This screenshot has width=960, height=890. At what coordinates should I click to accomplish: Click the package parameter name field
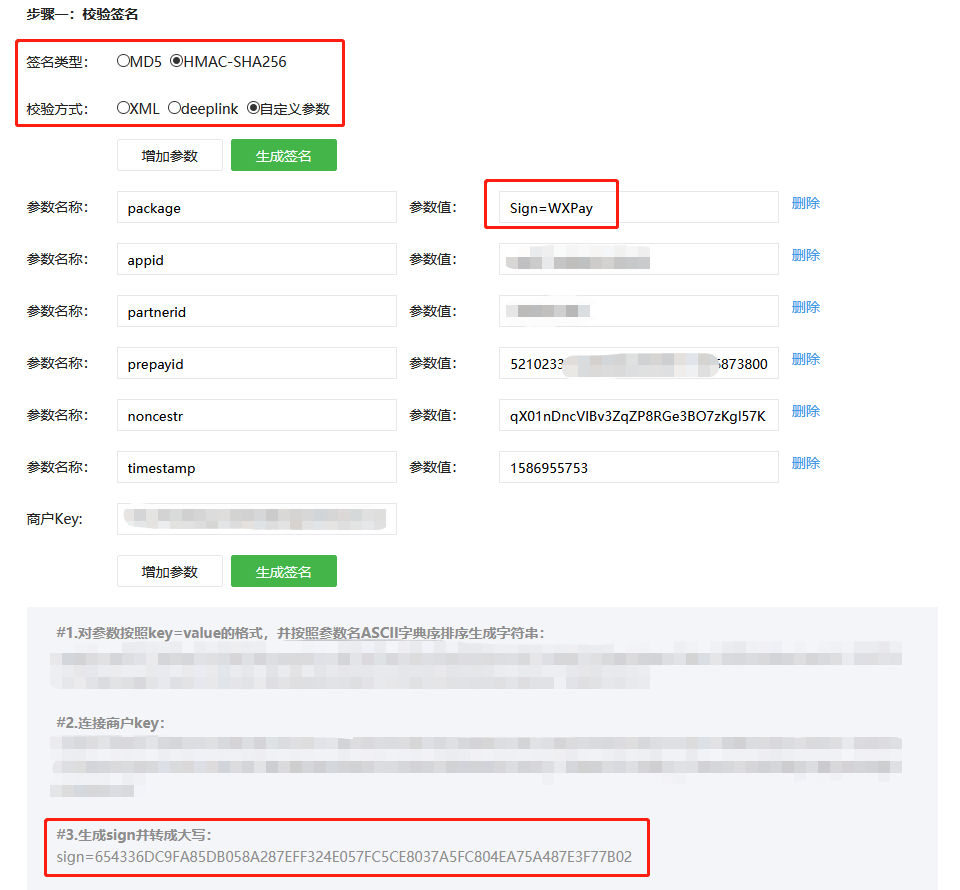pyautogui.click(x=256, y=208)
